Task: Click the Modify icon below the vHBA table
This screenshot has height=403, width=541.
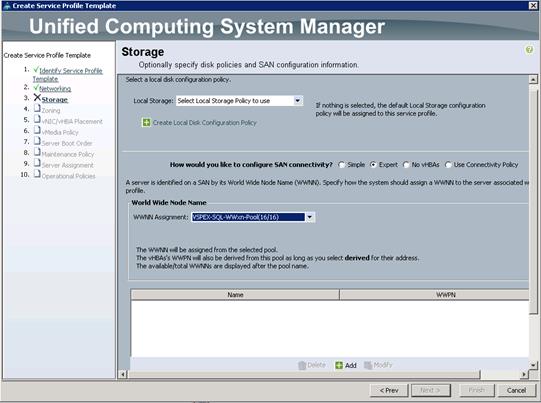Action: click(x=368, y=365)
